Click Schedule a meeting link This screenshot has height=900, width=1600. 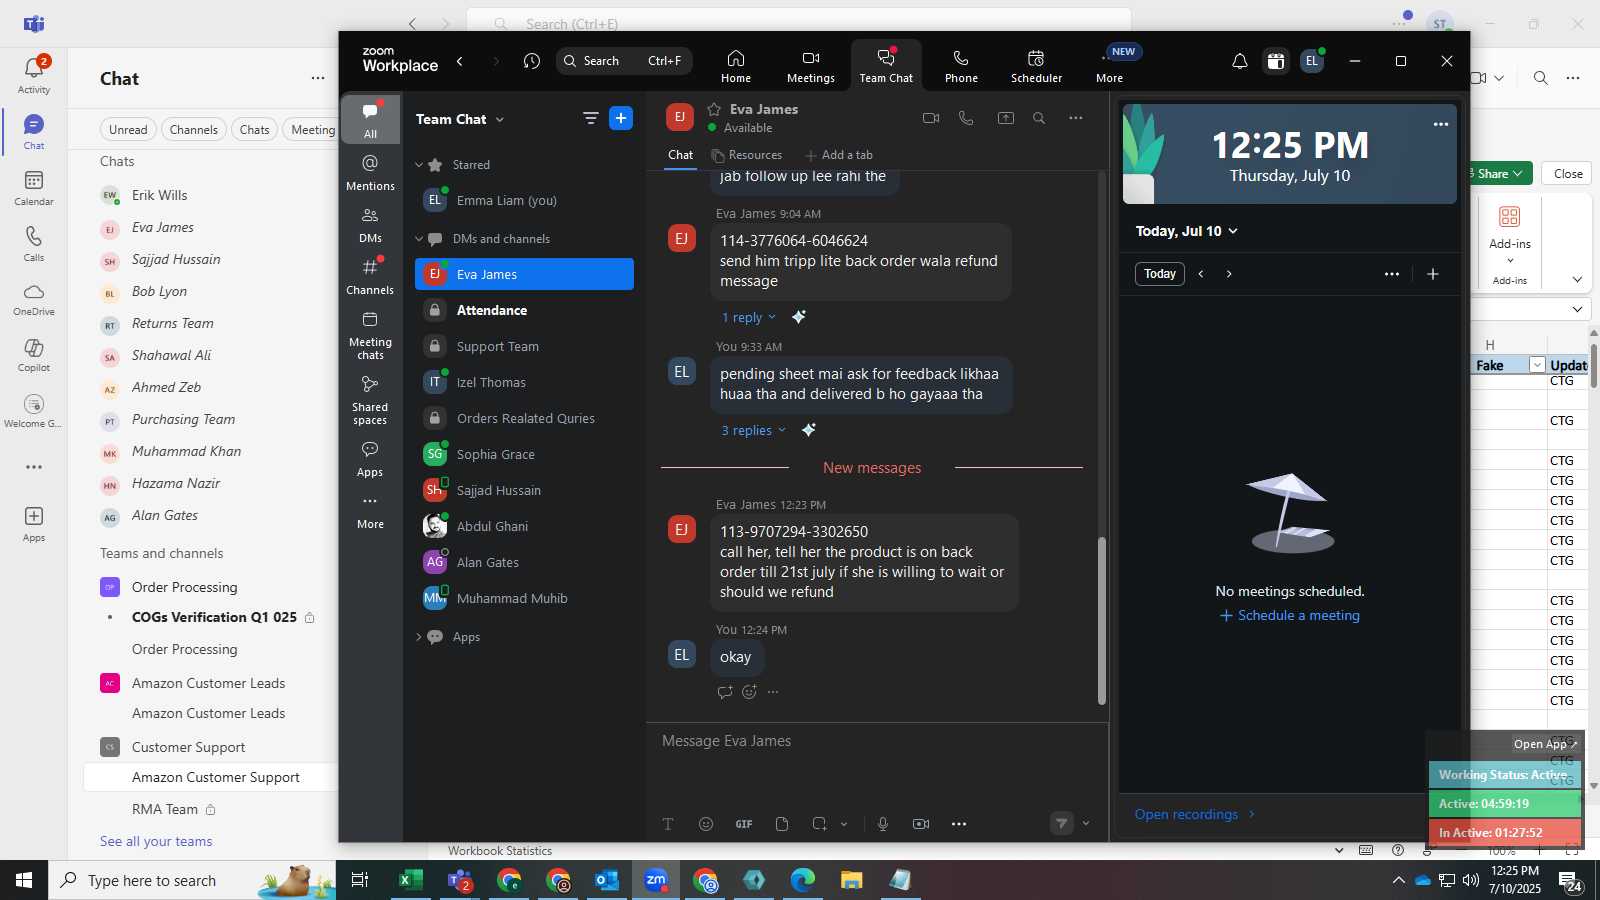click(x=1290, y=616)
